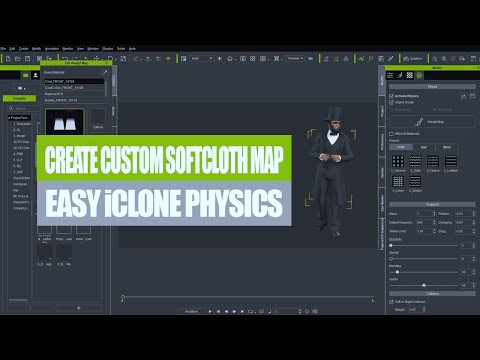Click the actor category icon in content manager
Screen dimensions: 480x360
click(x=35, y=76)
